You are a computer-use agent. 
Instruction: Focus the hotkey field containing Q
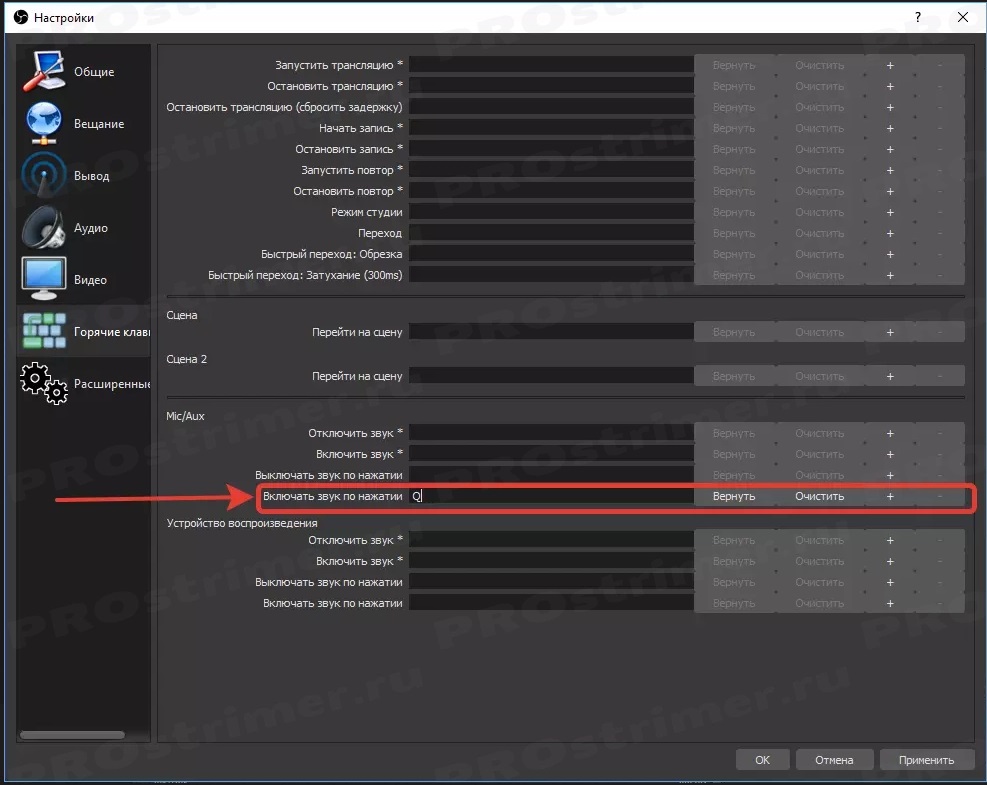point(551,496)
